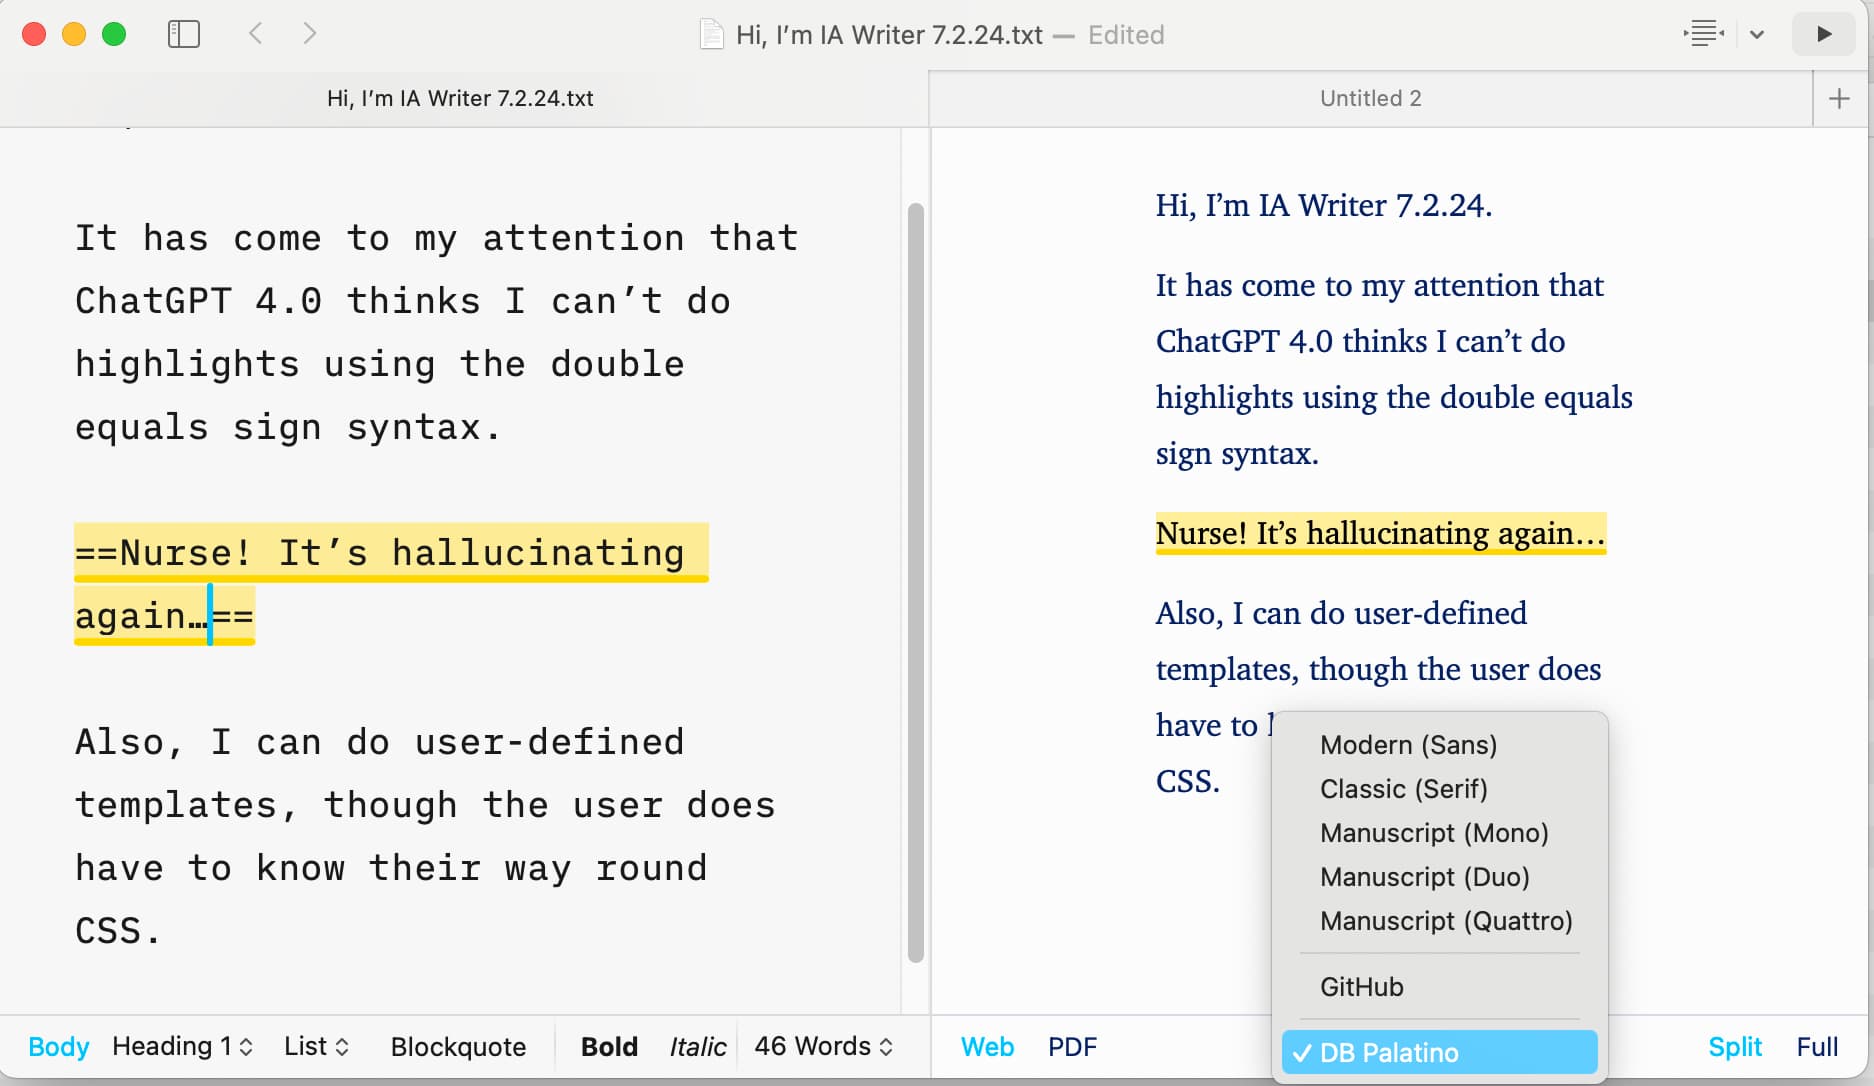The image size is (1874, 1086).
Task: Switch to the Untitled 2 tab
Action: click(x=1370, y=98)
